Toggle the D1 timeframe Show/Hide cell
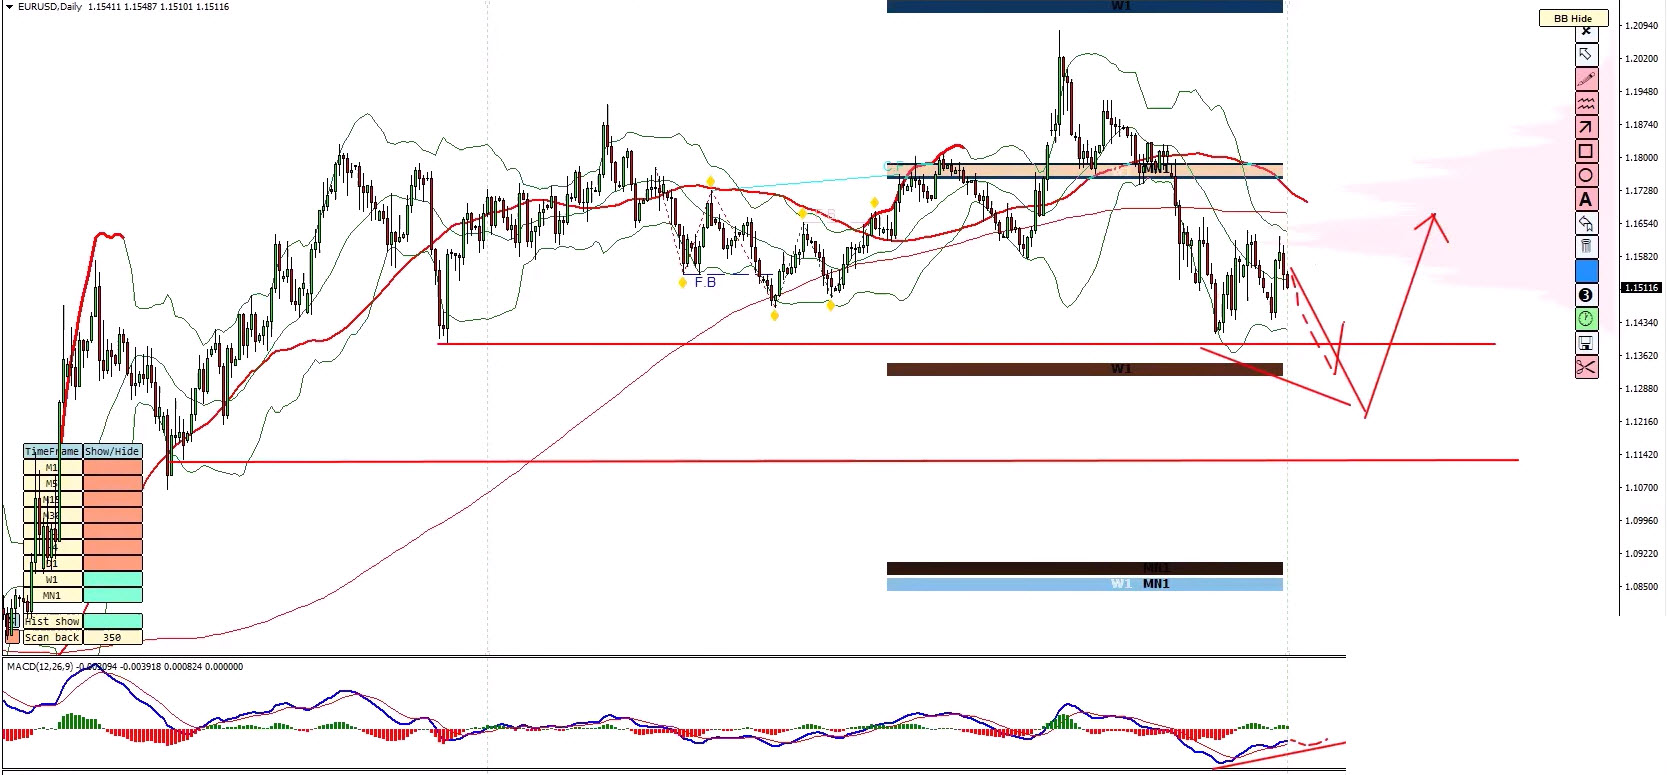Screen dimensions: 1667x775 (112, 563)
